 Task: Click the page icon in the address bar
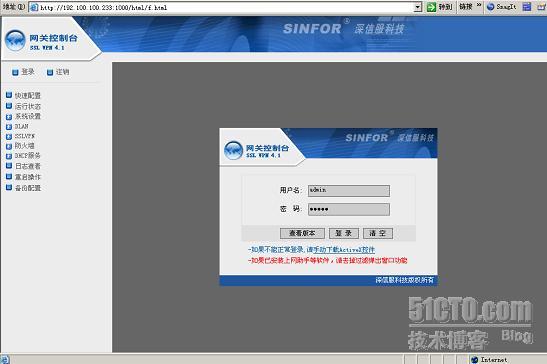coord(34,7)
